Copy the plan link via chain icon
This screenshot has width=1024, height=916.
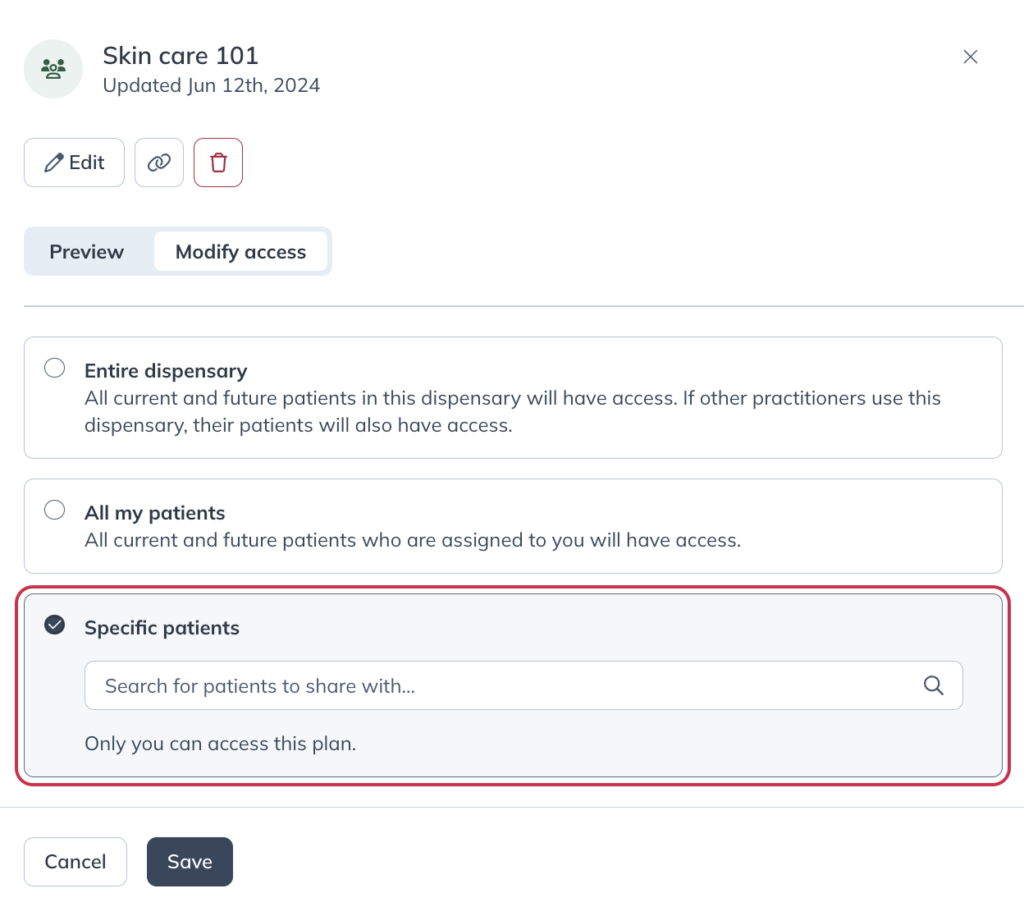[x=159, y=163]
